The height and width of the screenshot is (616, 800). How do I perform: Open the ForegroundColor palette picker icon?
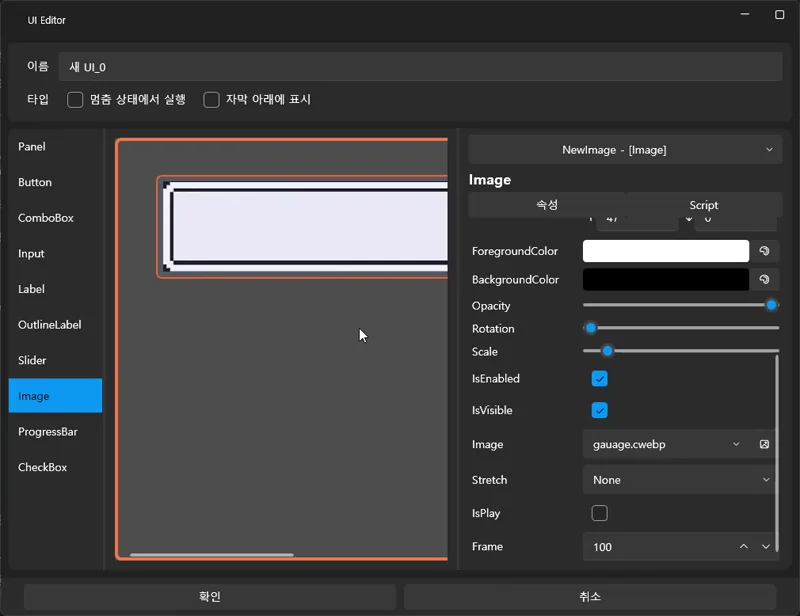764,251
